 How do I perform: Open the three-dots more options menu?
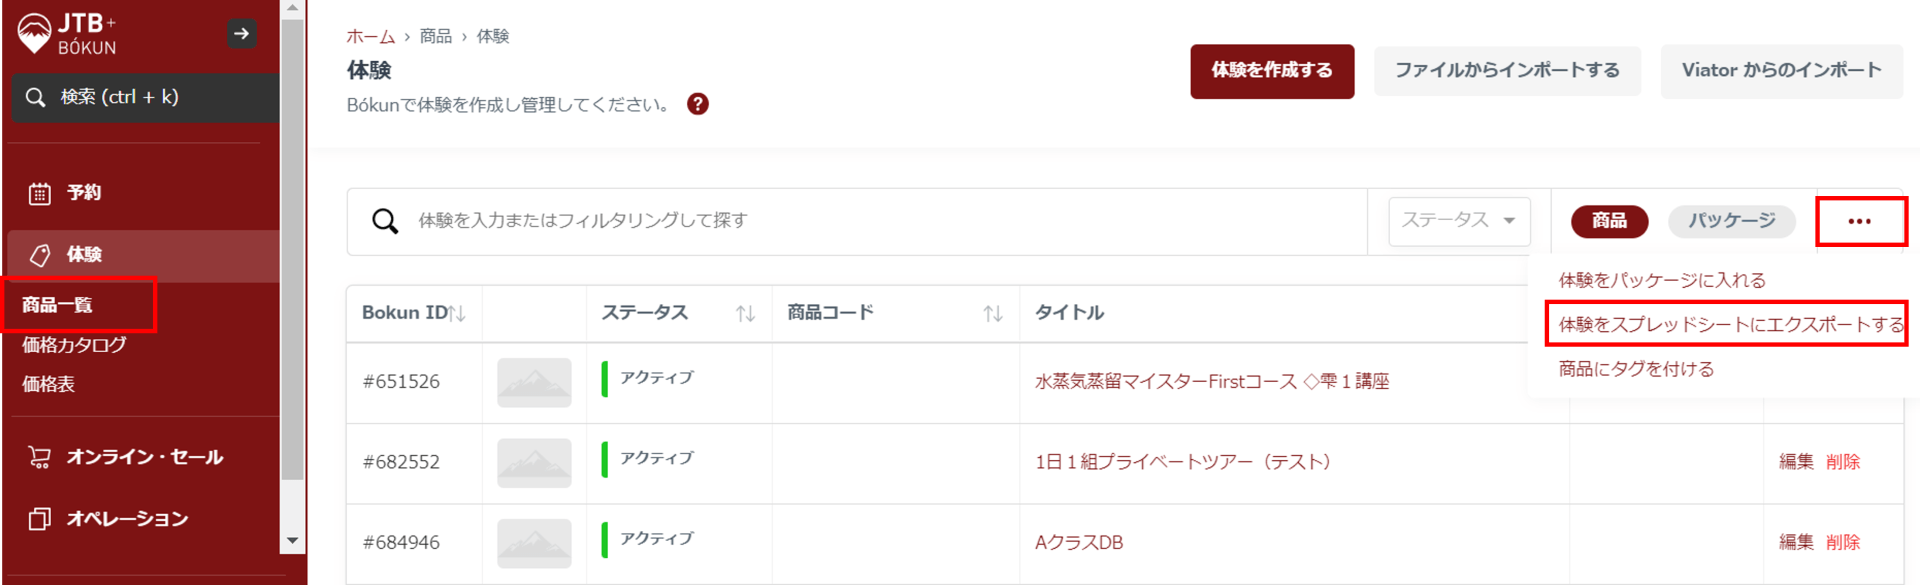[1859, 221]
